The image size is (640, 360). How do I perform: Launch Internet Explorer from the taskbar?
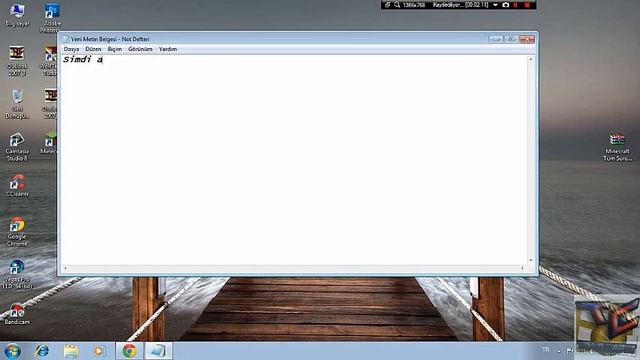pyautogui.click(x=42, y=351)
